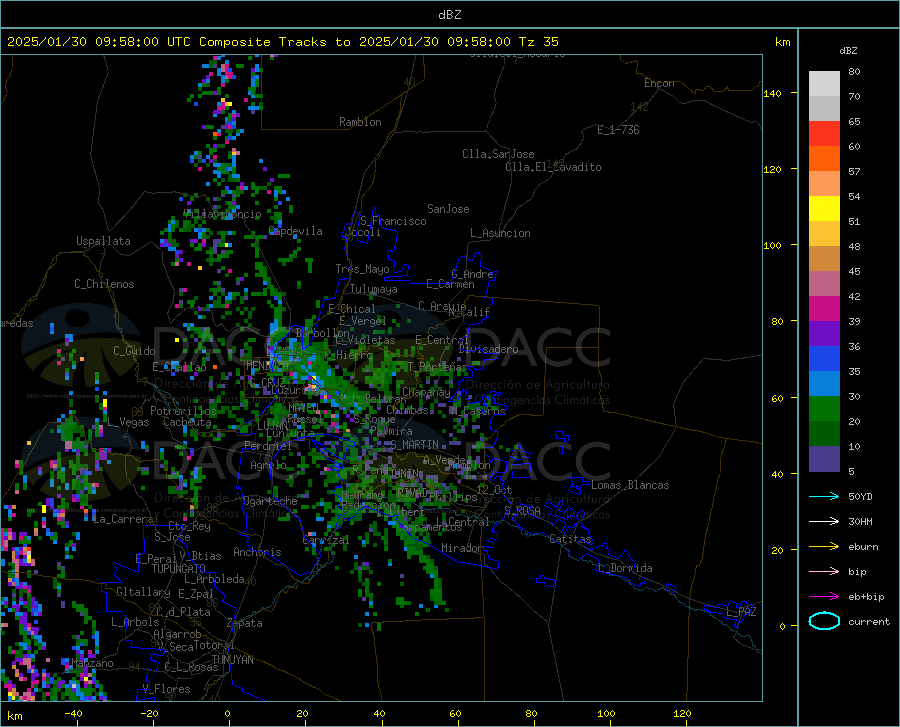Click the Anchoris map label
This screenshot has width=900, height=727.
[x=257, y=552]
